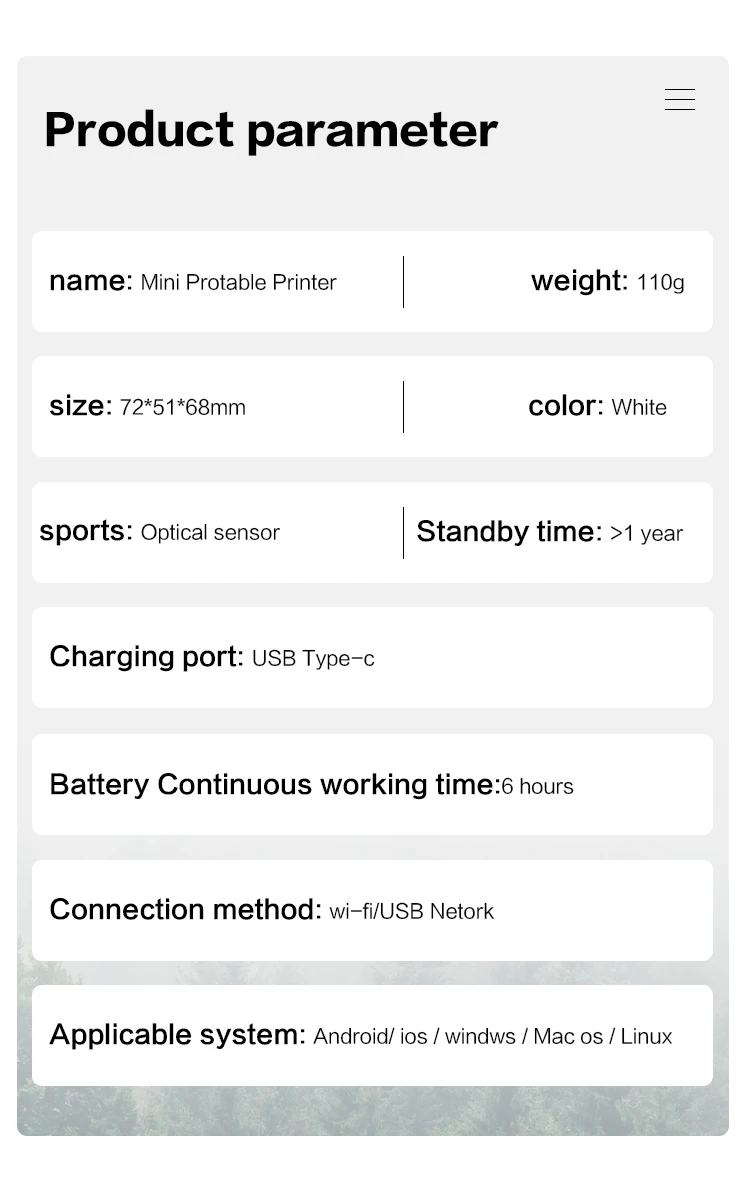Click the color label

(x=565, y=406)
